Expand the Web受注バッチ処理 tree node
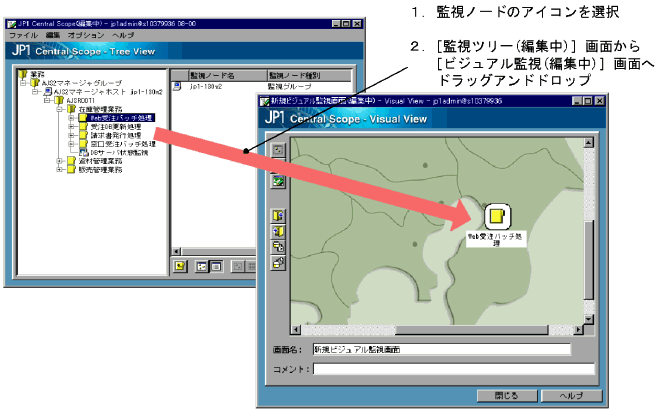The height and width of the screenshot is (411, 668). [71, 118]
